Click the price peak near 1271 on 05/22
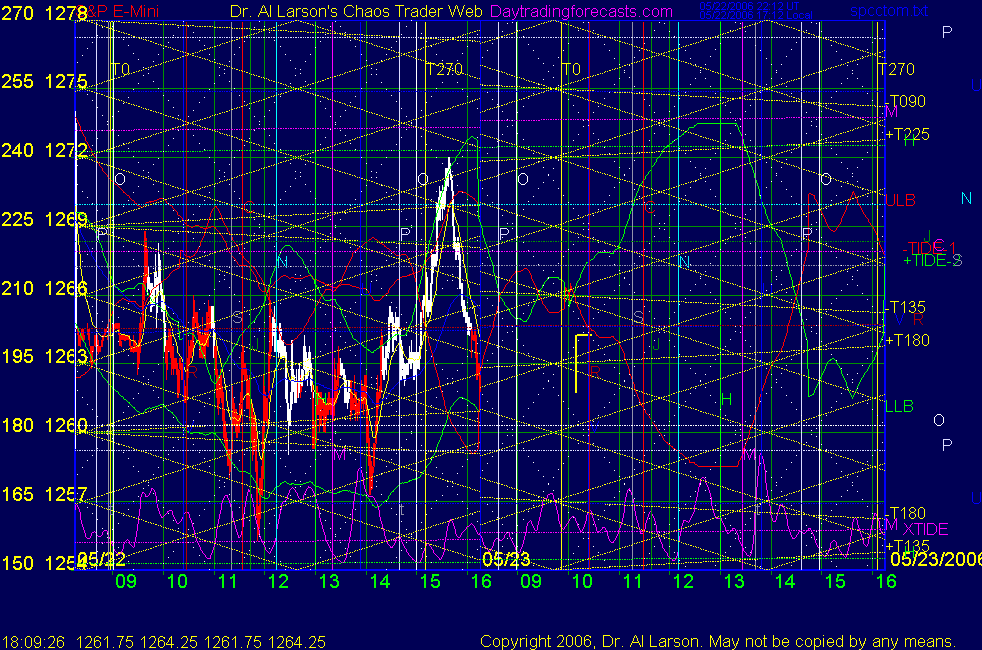Image resolution: width=982 pixels, height=650 pixels. click(448, 163)
